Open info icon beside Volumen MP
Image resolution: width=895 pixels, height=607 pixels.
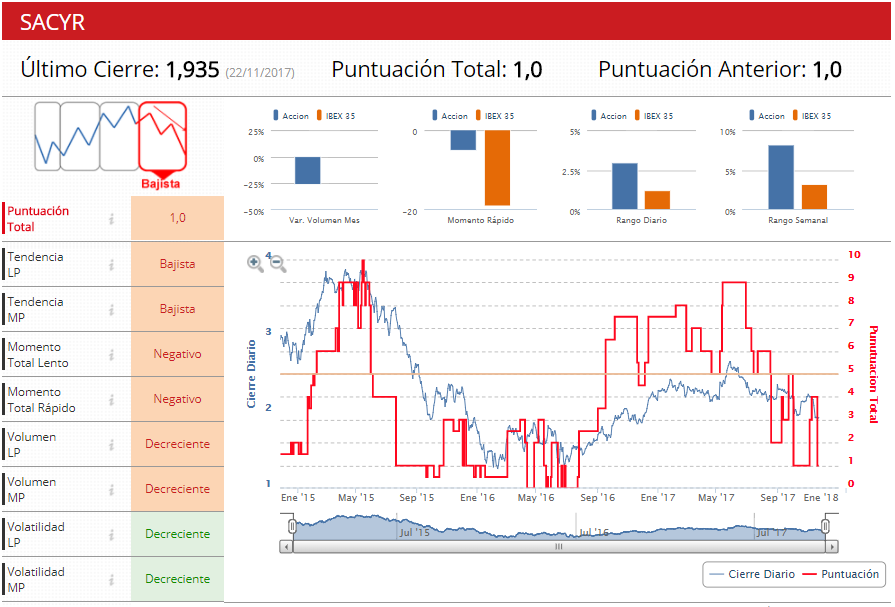coord(112,489)
